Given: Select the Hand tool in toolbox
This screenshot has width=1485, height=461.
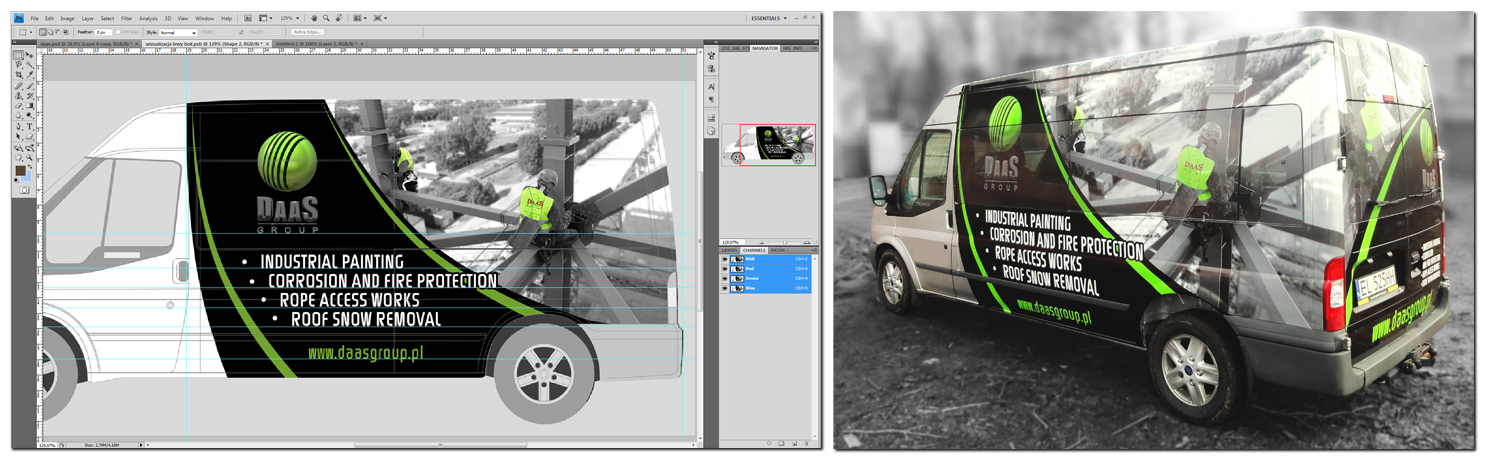Looking at the screenshot, I should [18, 157].
